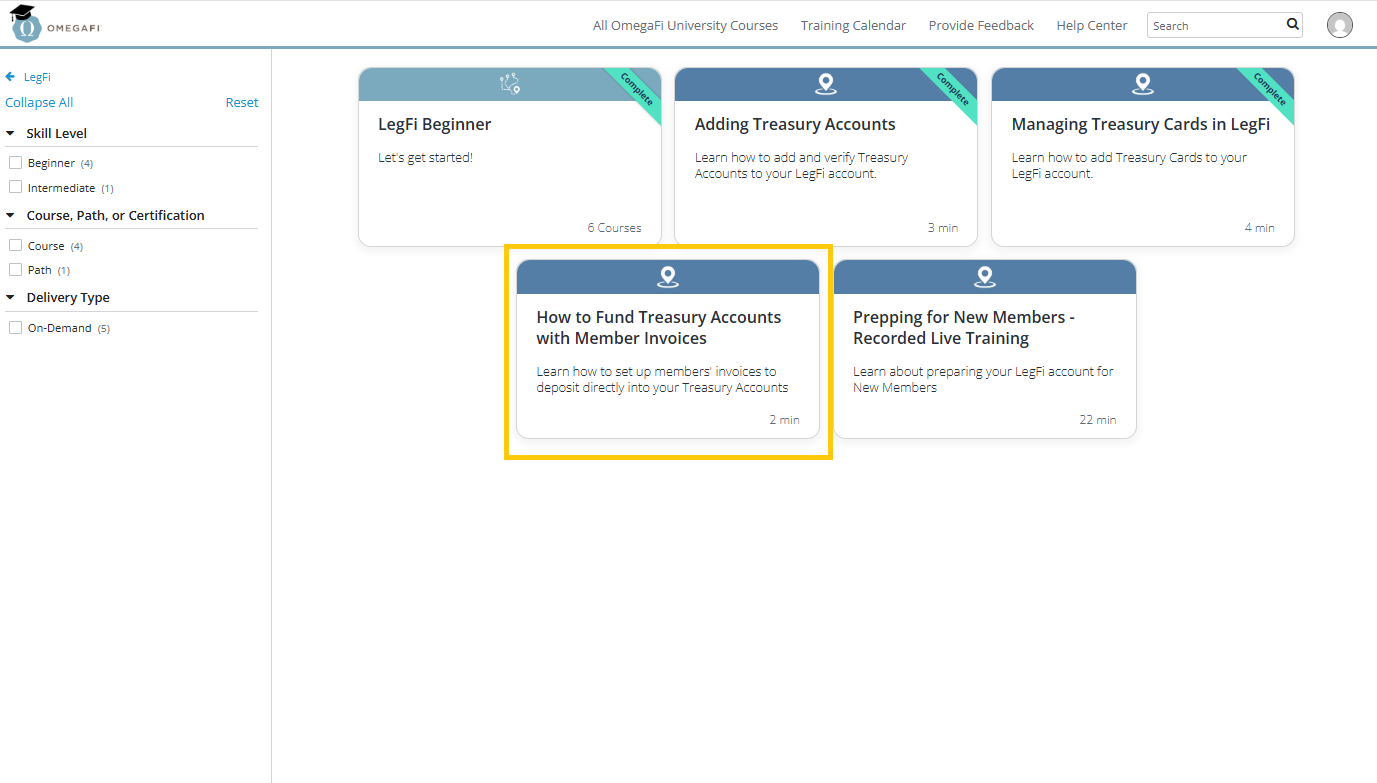
Task: Check the Beginner skill level filter
Action: (15, 162)
